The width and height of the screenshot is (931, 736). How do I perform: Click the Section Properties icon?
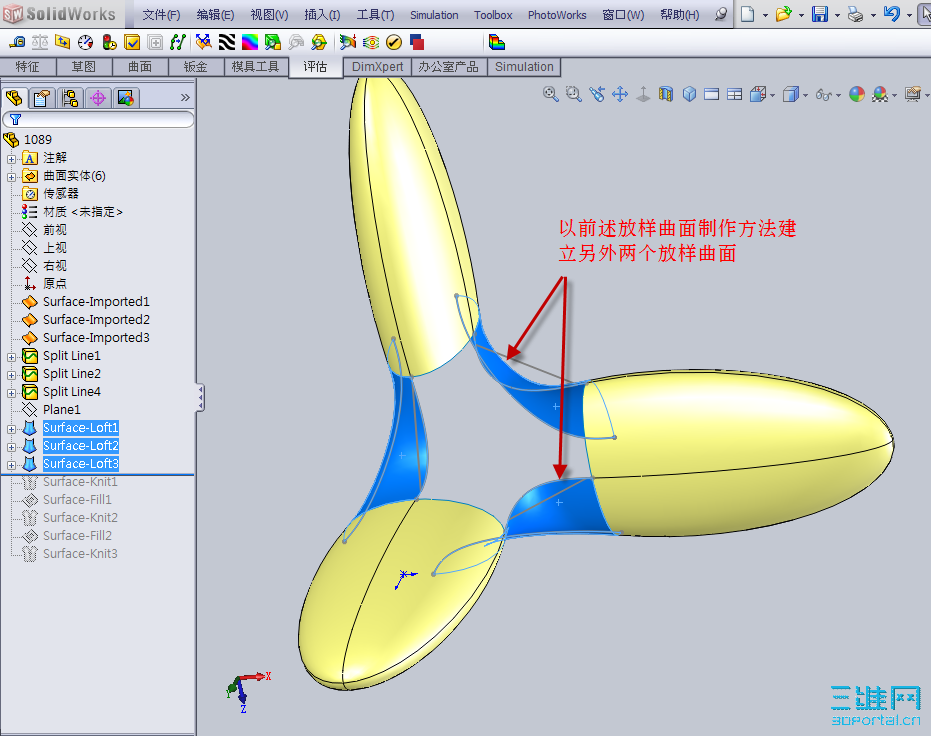coord(62,42)
